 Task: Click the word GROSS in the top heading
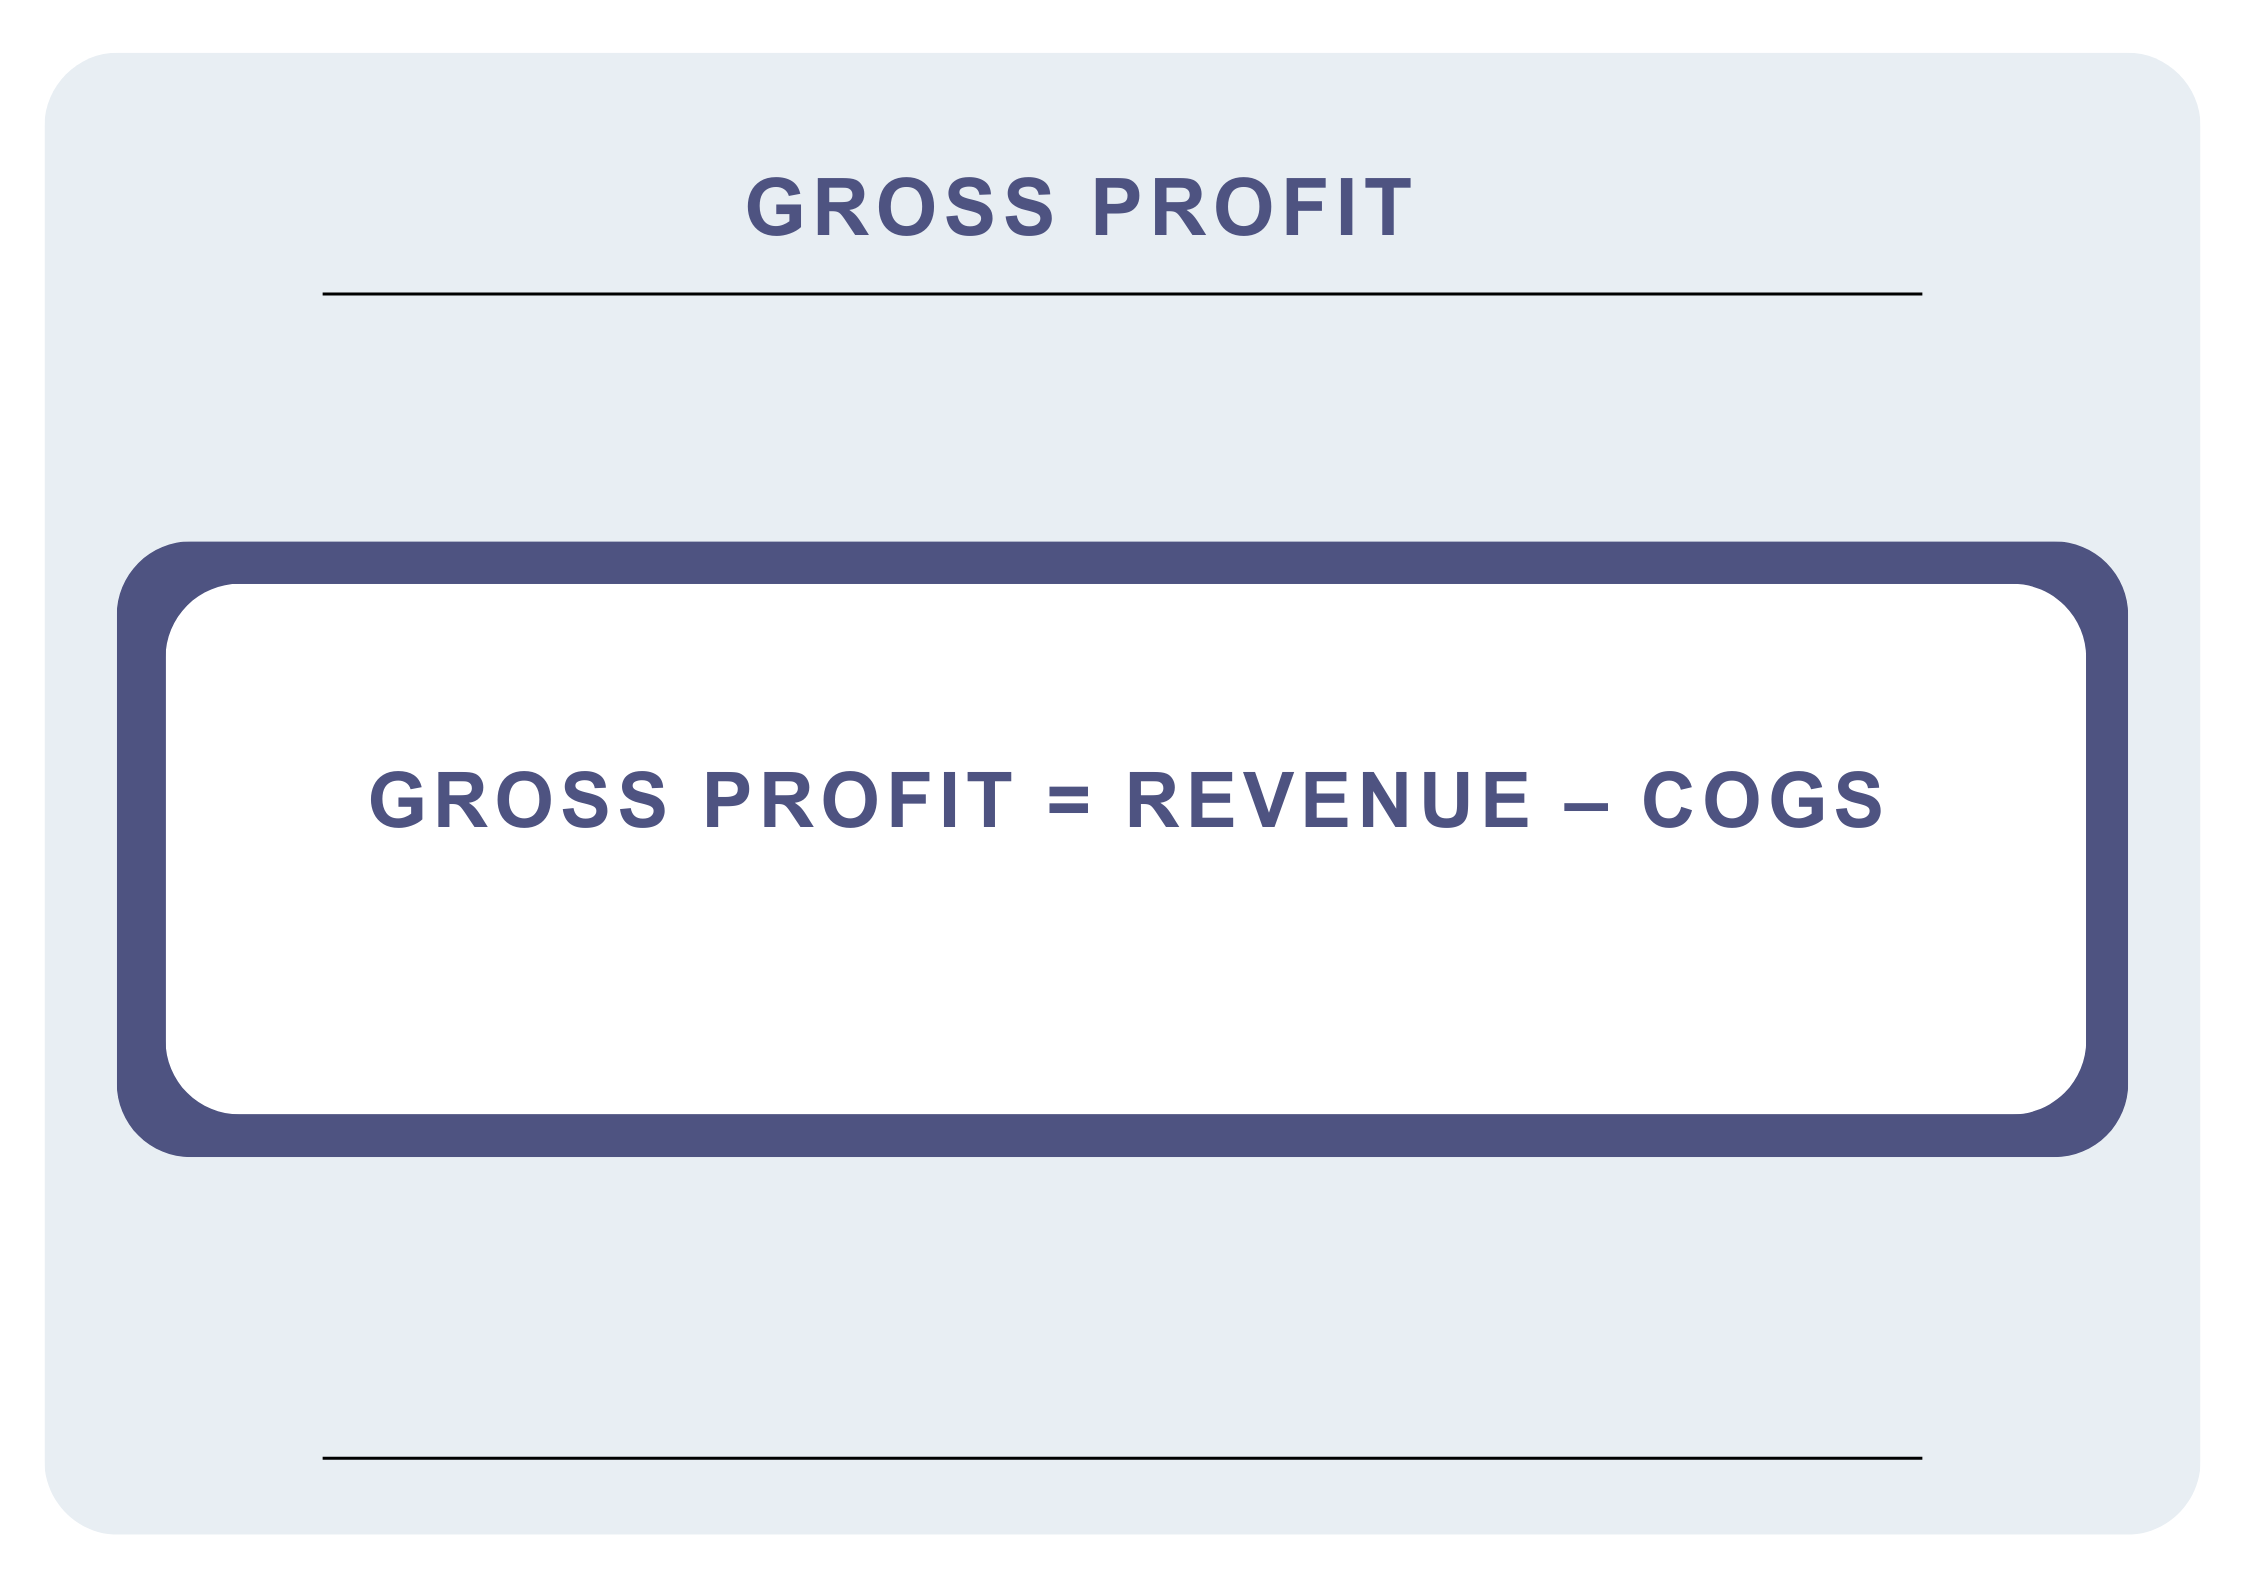pyautogui.click(x=900, y=208)
